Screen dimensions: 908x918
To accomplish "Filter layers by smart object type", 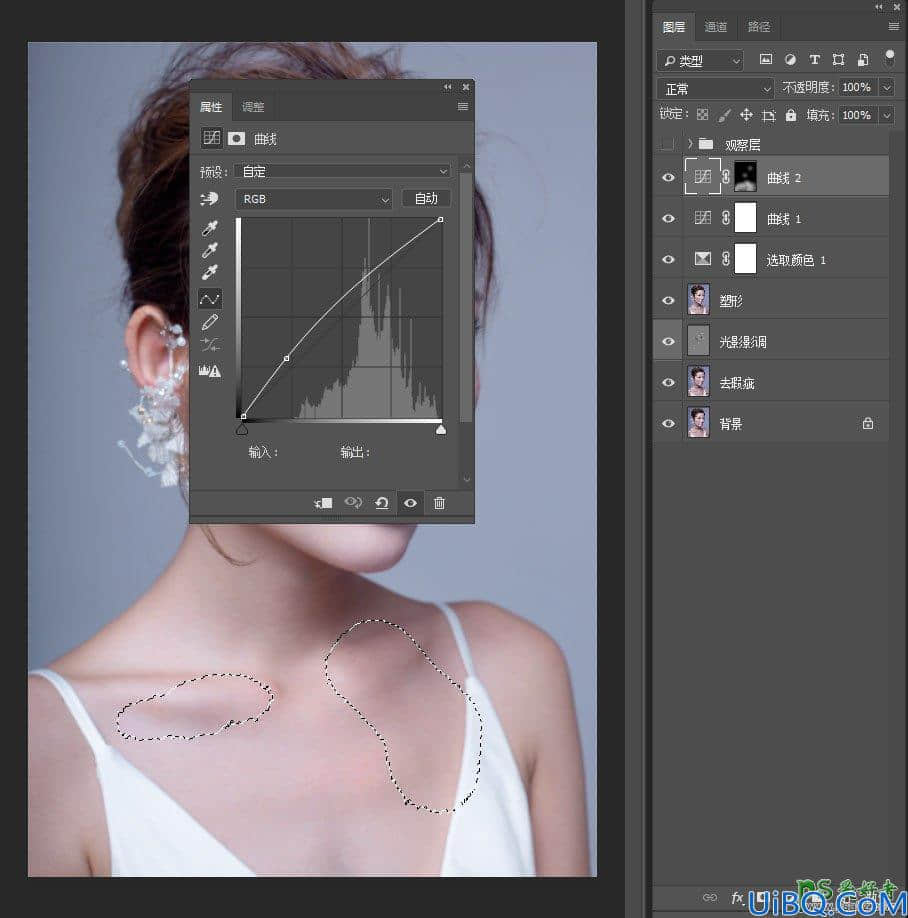I will tap(863, 59).
